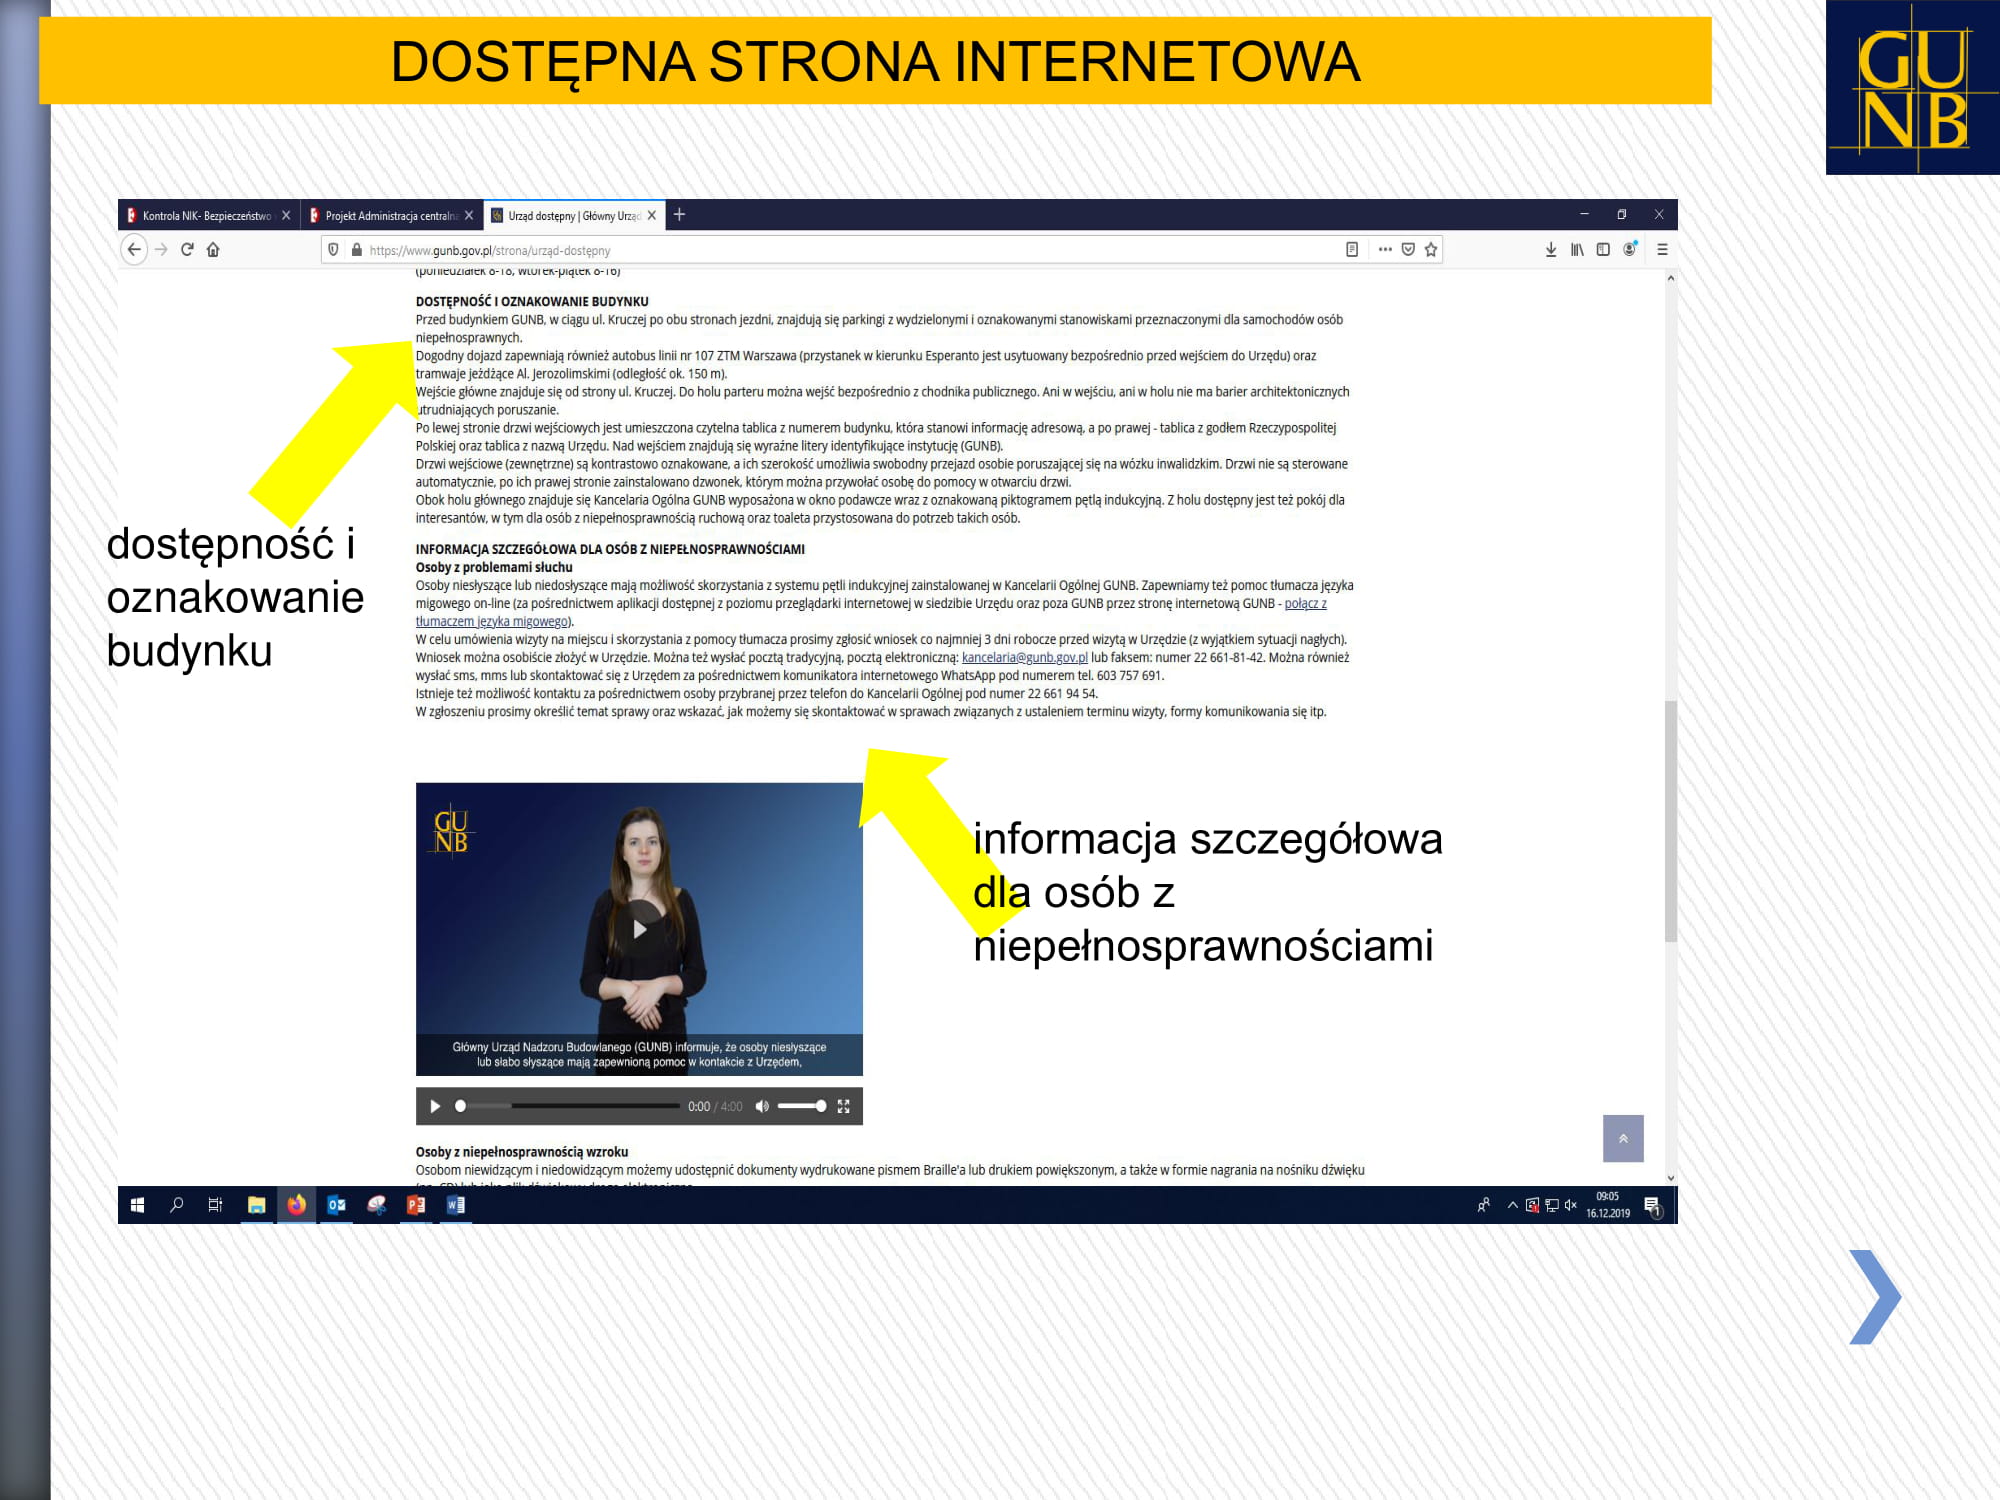The height and width of the screenshot is (1500, 2000).
Task: Click the Firefox icon on the taskbar
Action: pos(296,1205)
